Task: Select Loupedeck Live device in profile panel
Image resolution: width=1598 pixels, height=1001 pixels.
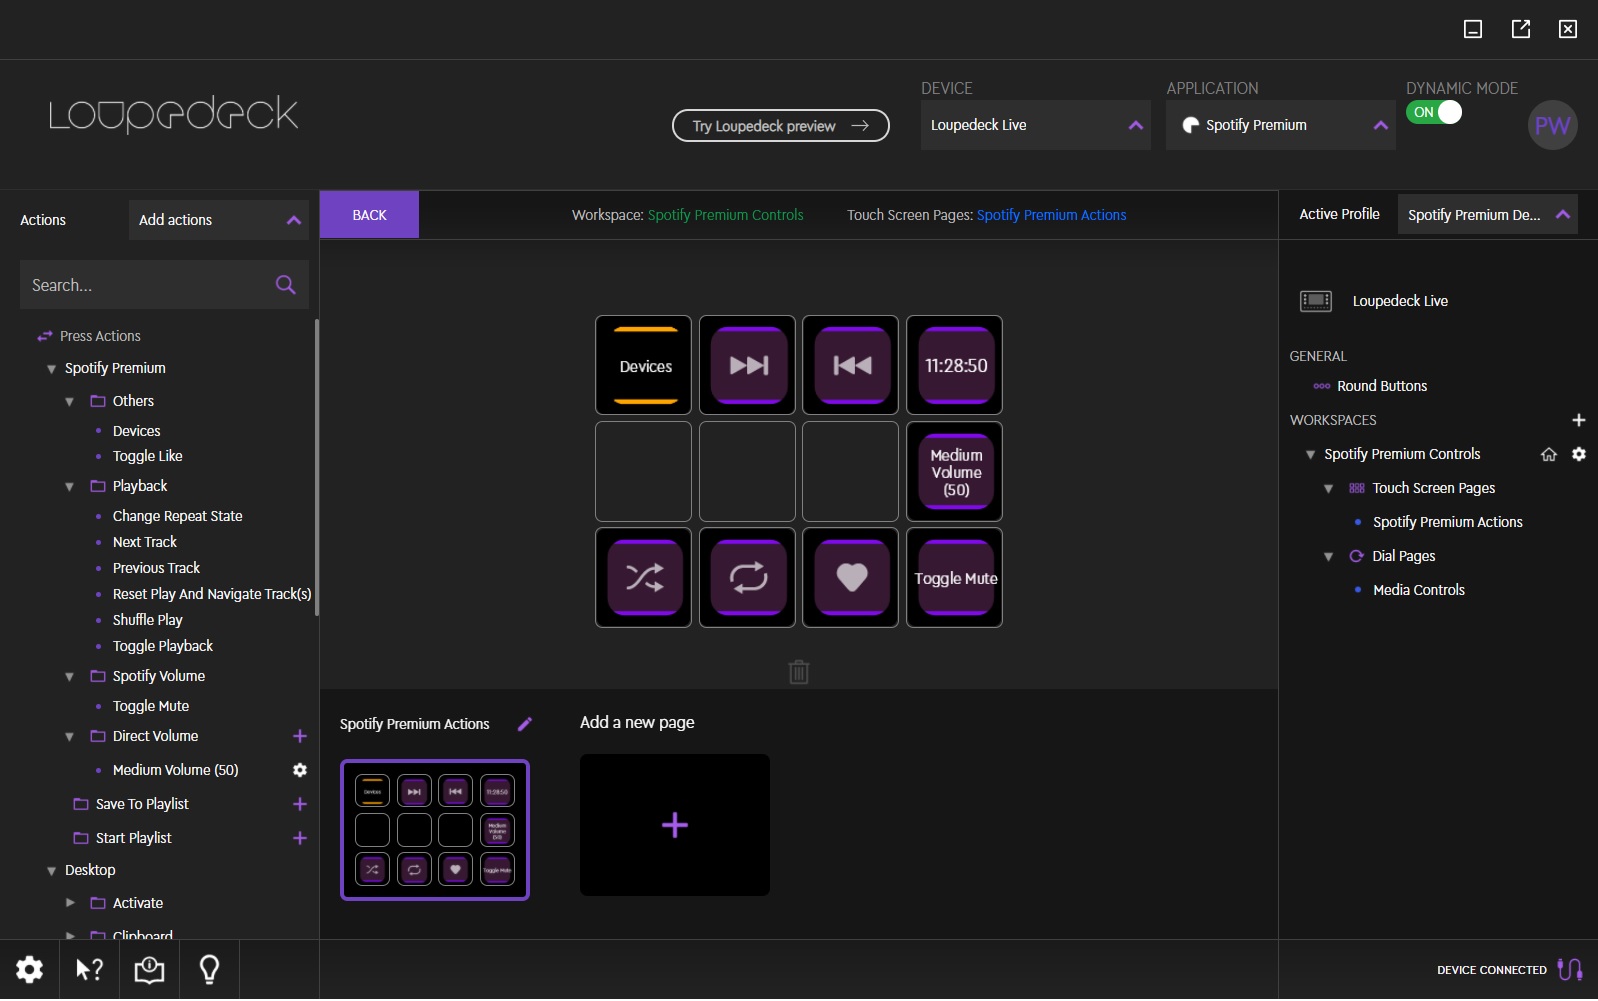Action: pos(1400,301)
